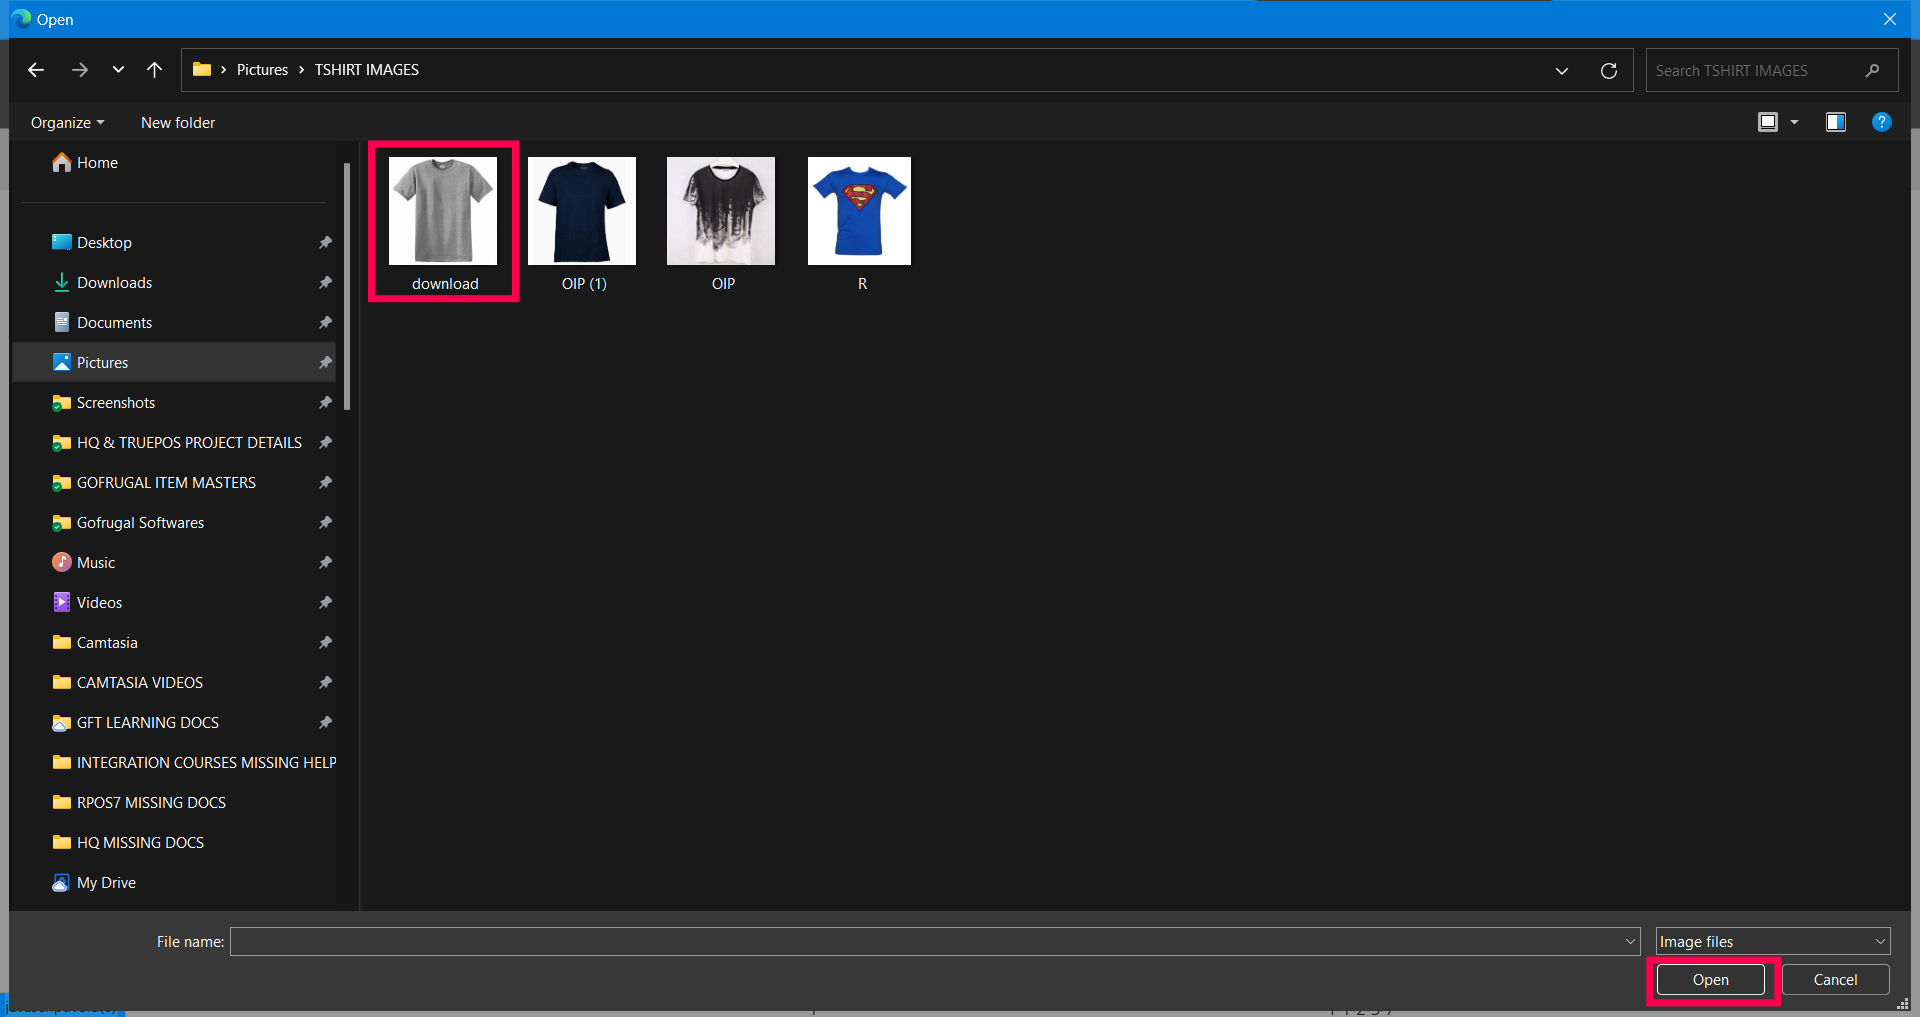Viewport: 1920px width, 1017px height.
Task: Go back using the back arrow
Action: tap(36, 70)
